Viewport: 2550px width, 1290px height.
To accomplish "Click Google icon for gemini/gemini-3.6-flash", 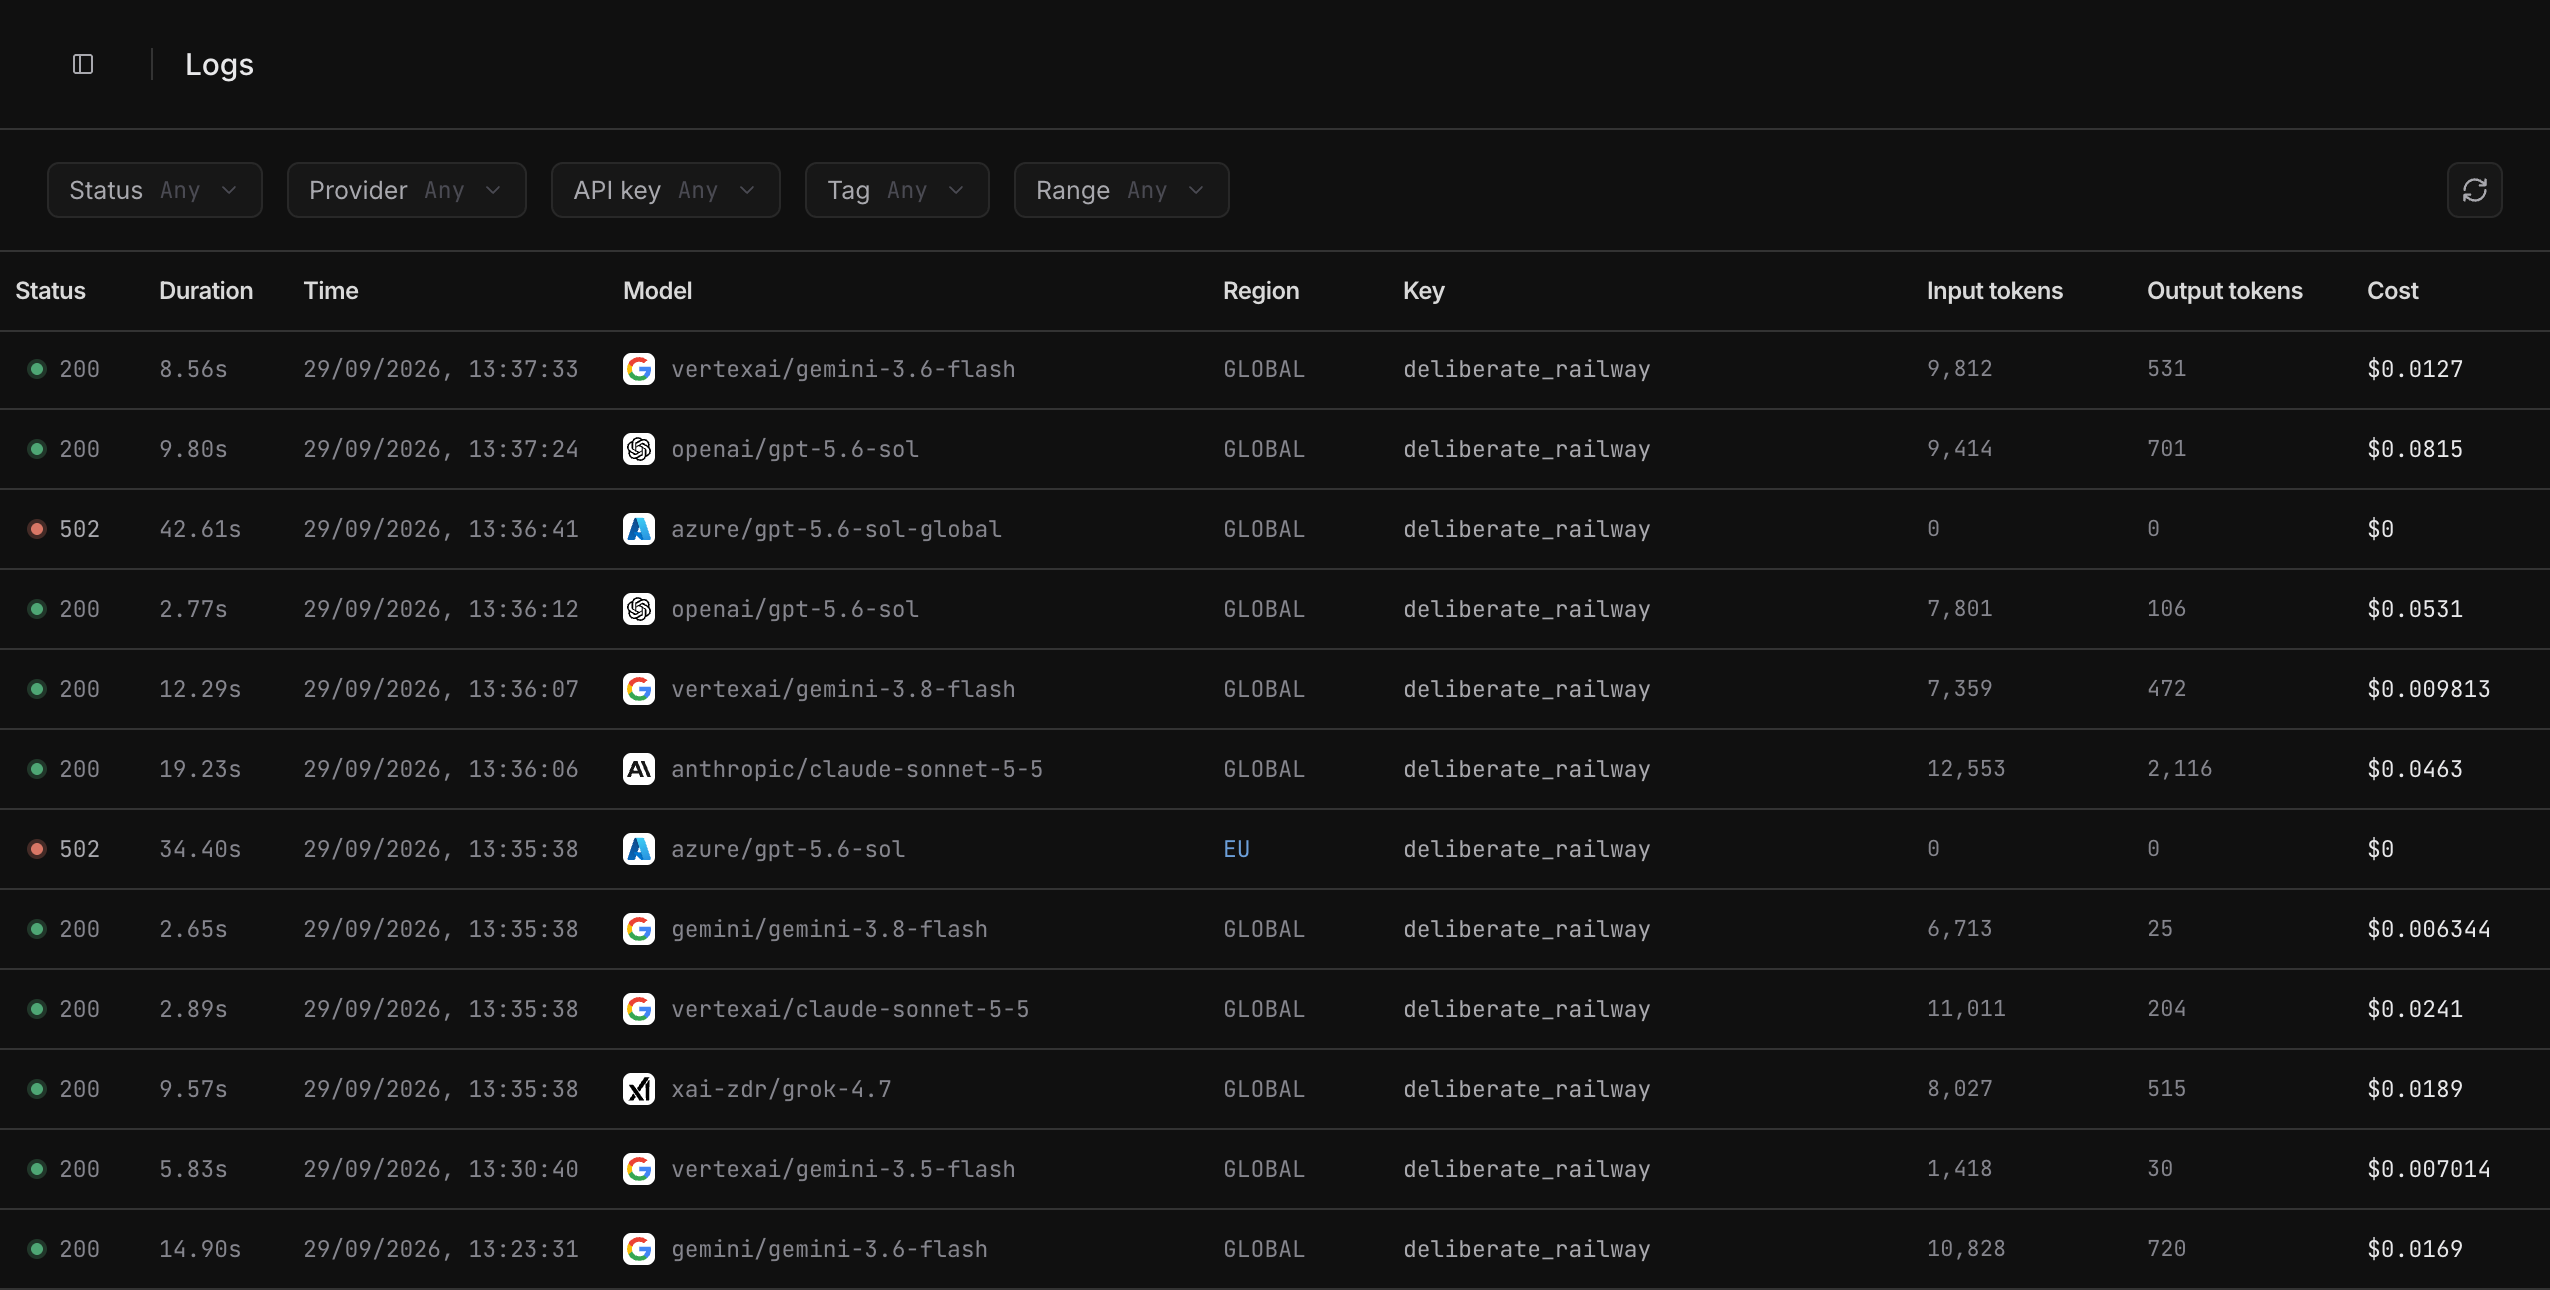I will click(x=639, y=1249).
